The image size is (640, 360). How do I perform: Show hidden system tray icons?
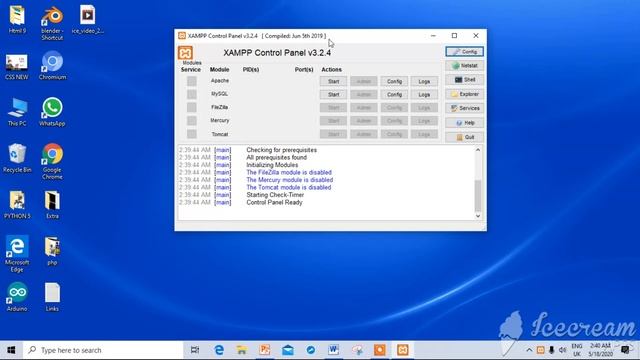(529, 350)
